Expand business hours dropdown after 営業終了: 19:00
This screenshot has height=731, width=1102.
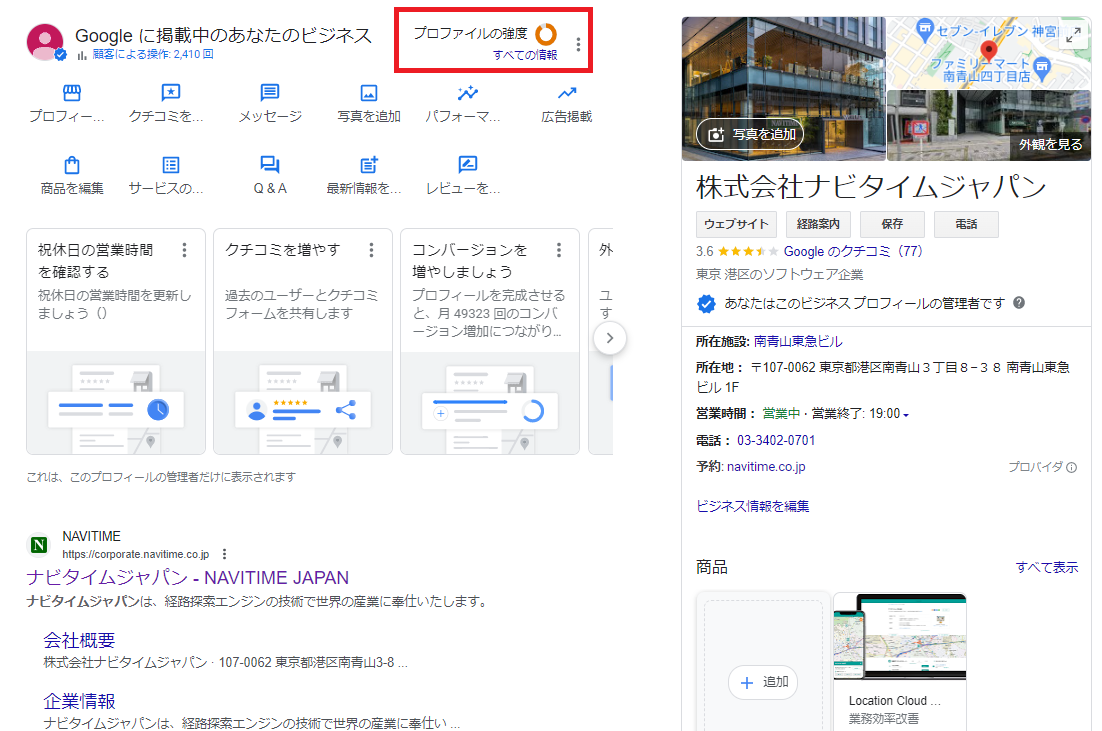[x=906, y=415]
